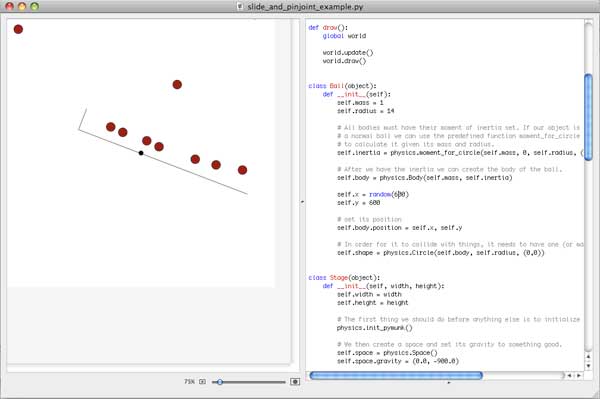Click the small zoom-out icon beside 75%

click(x=202, y=381)
